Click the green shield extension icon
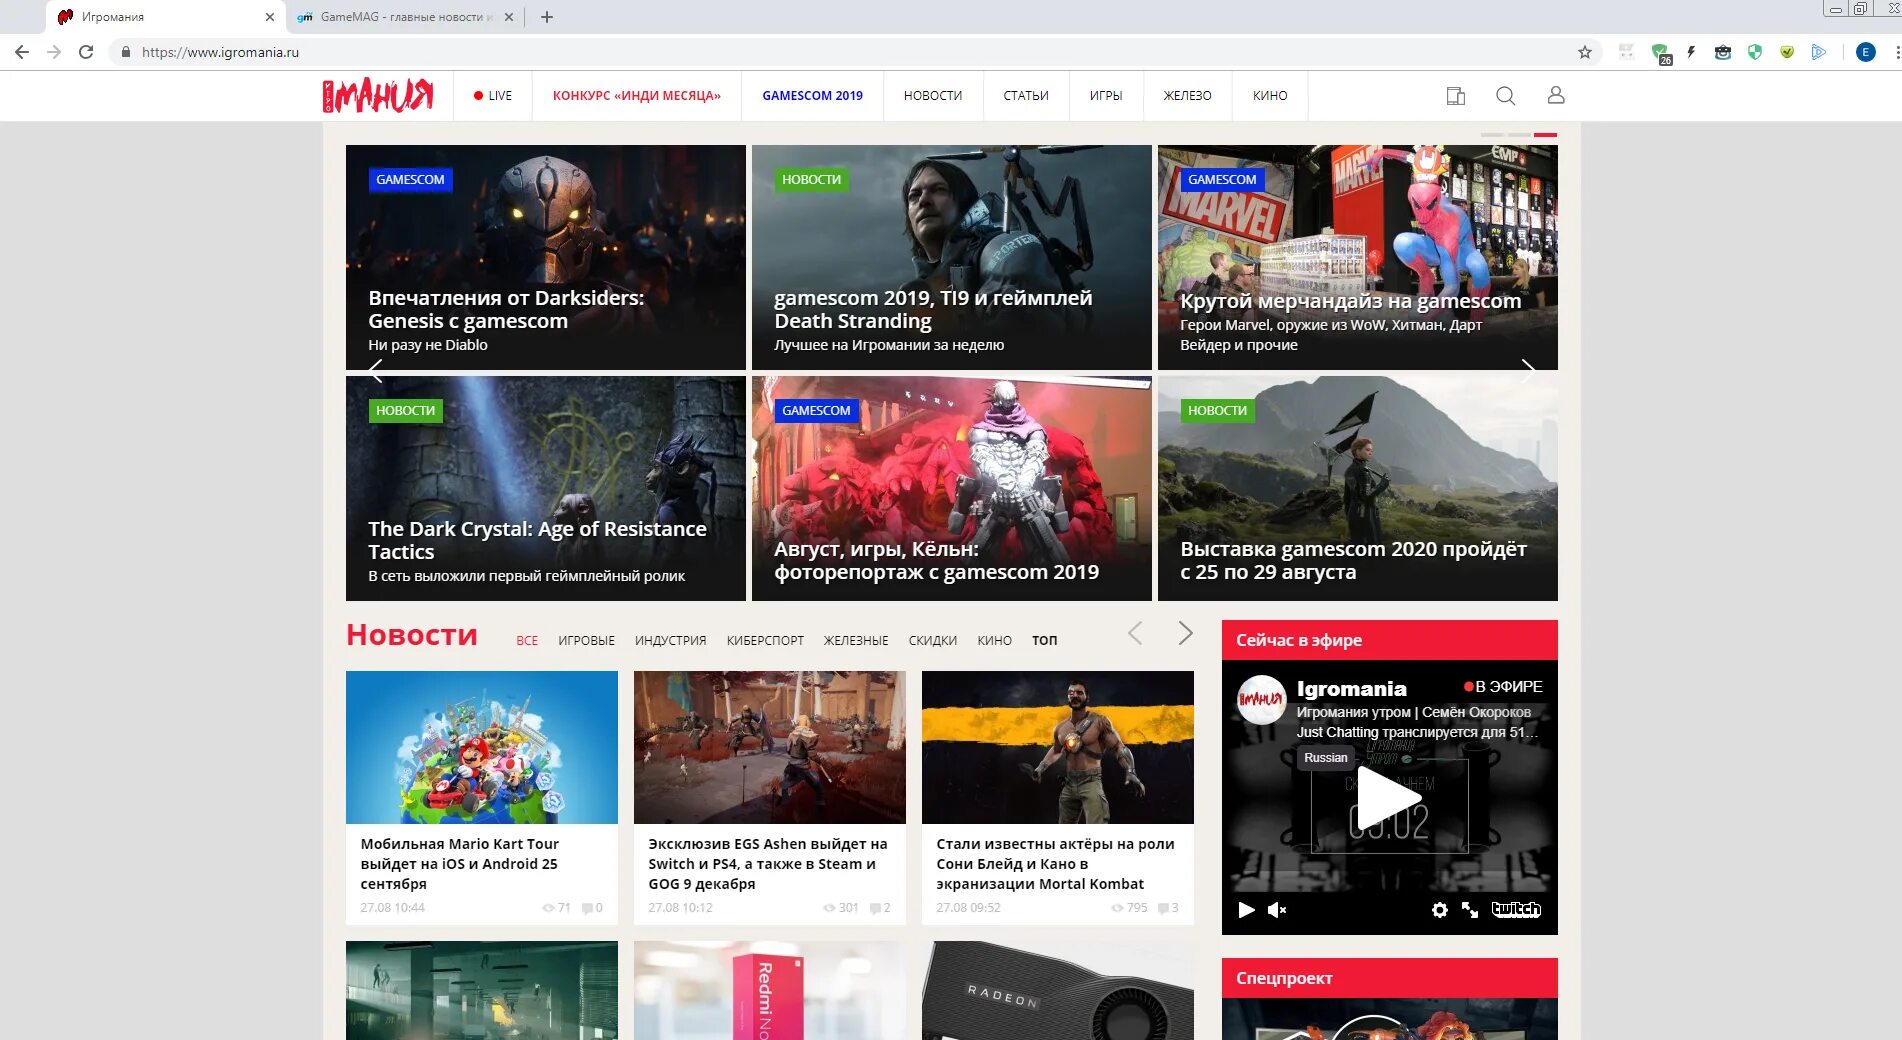The height and width of the screenshot is (1040, 1902). [x=1755, y=52]
